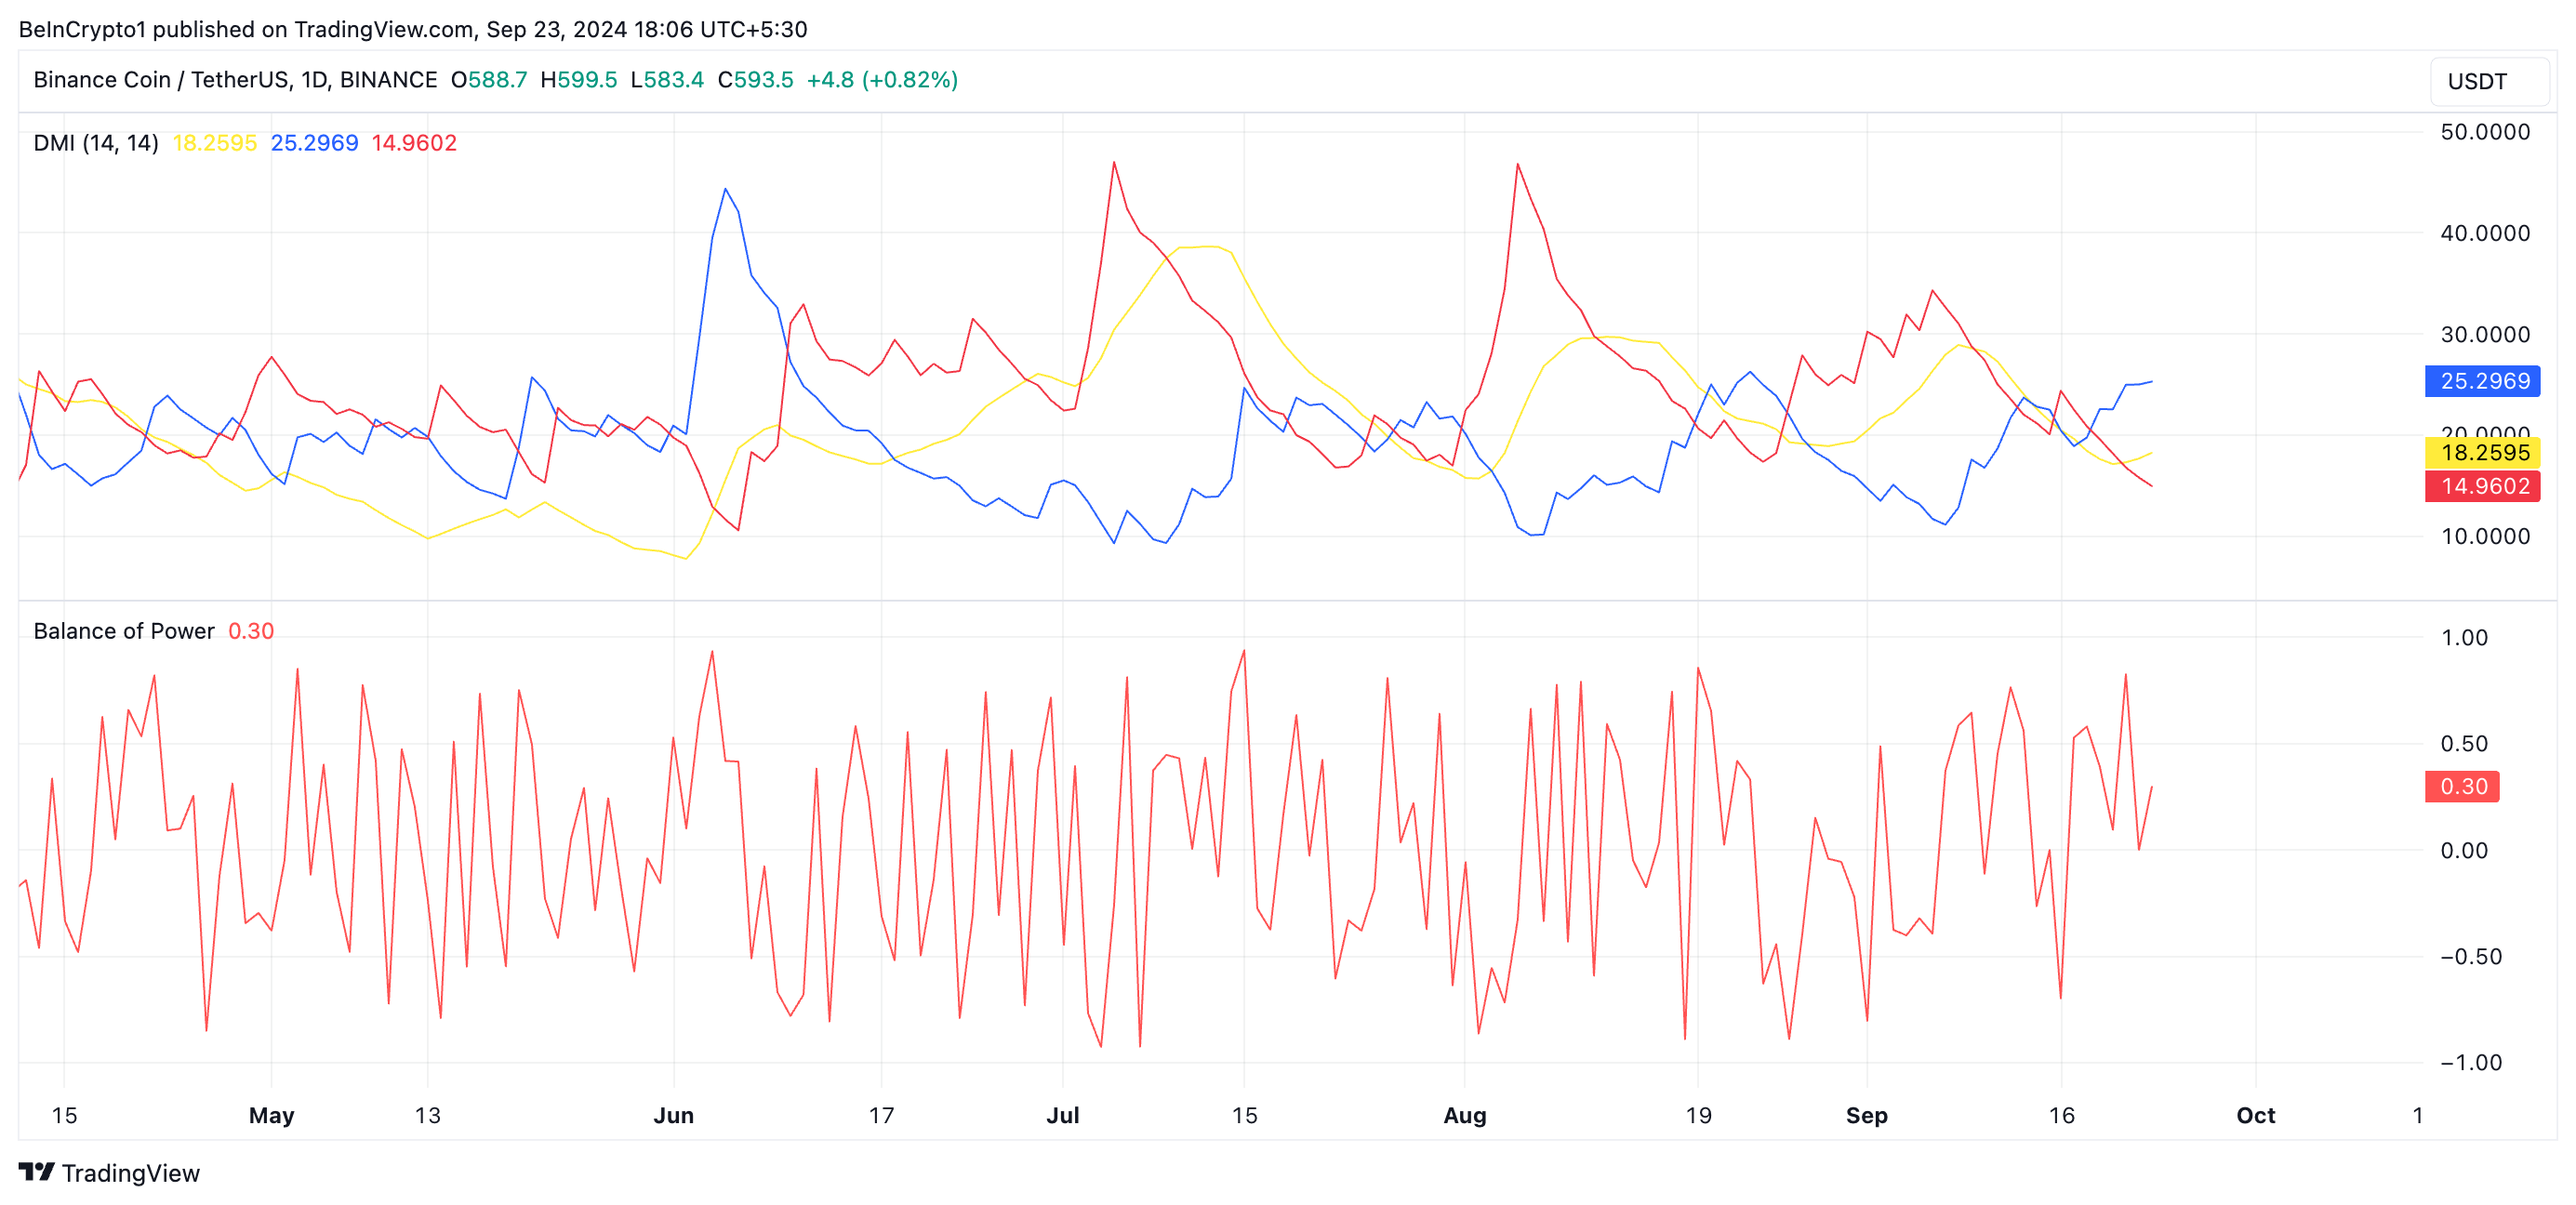Click the TradingView logo icon
The image size is (2576, 1205).
36,1172
